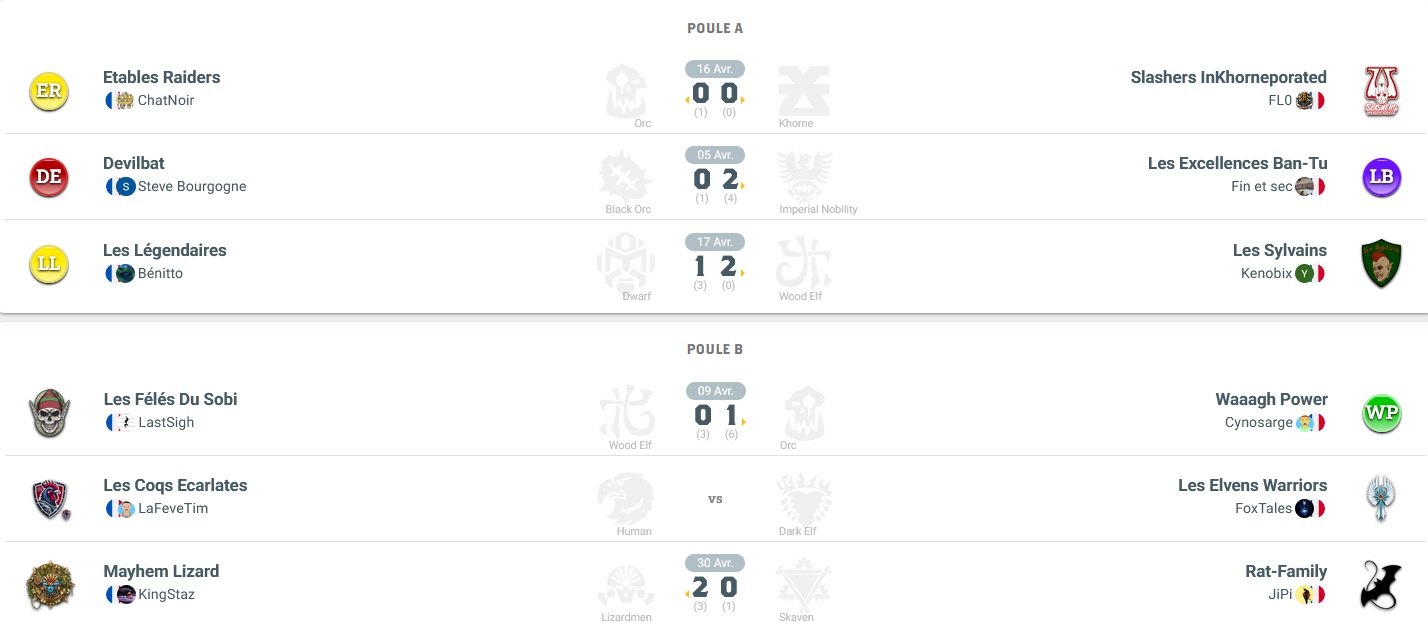Click the vs label of unplayed match
Screen dimensions: 1428x631
point(715,499)
